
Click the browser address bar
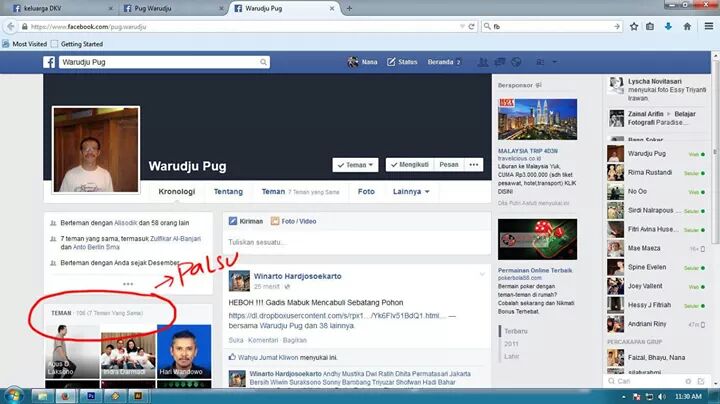click(x=242, y=27)
